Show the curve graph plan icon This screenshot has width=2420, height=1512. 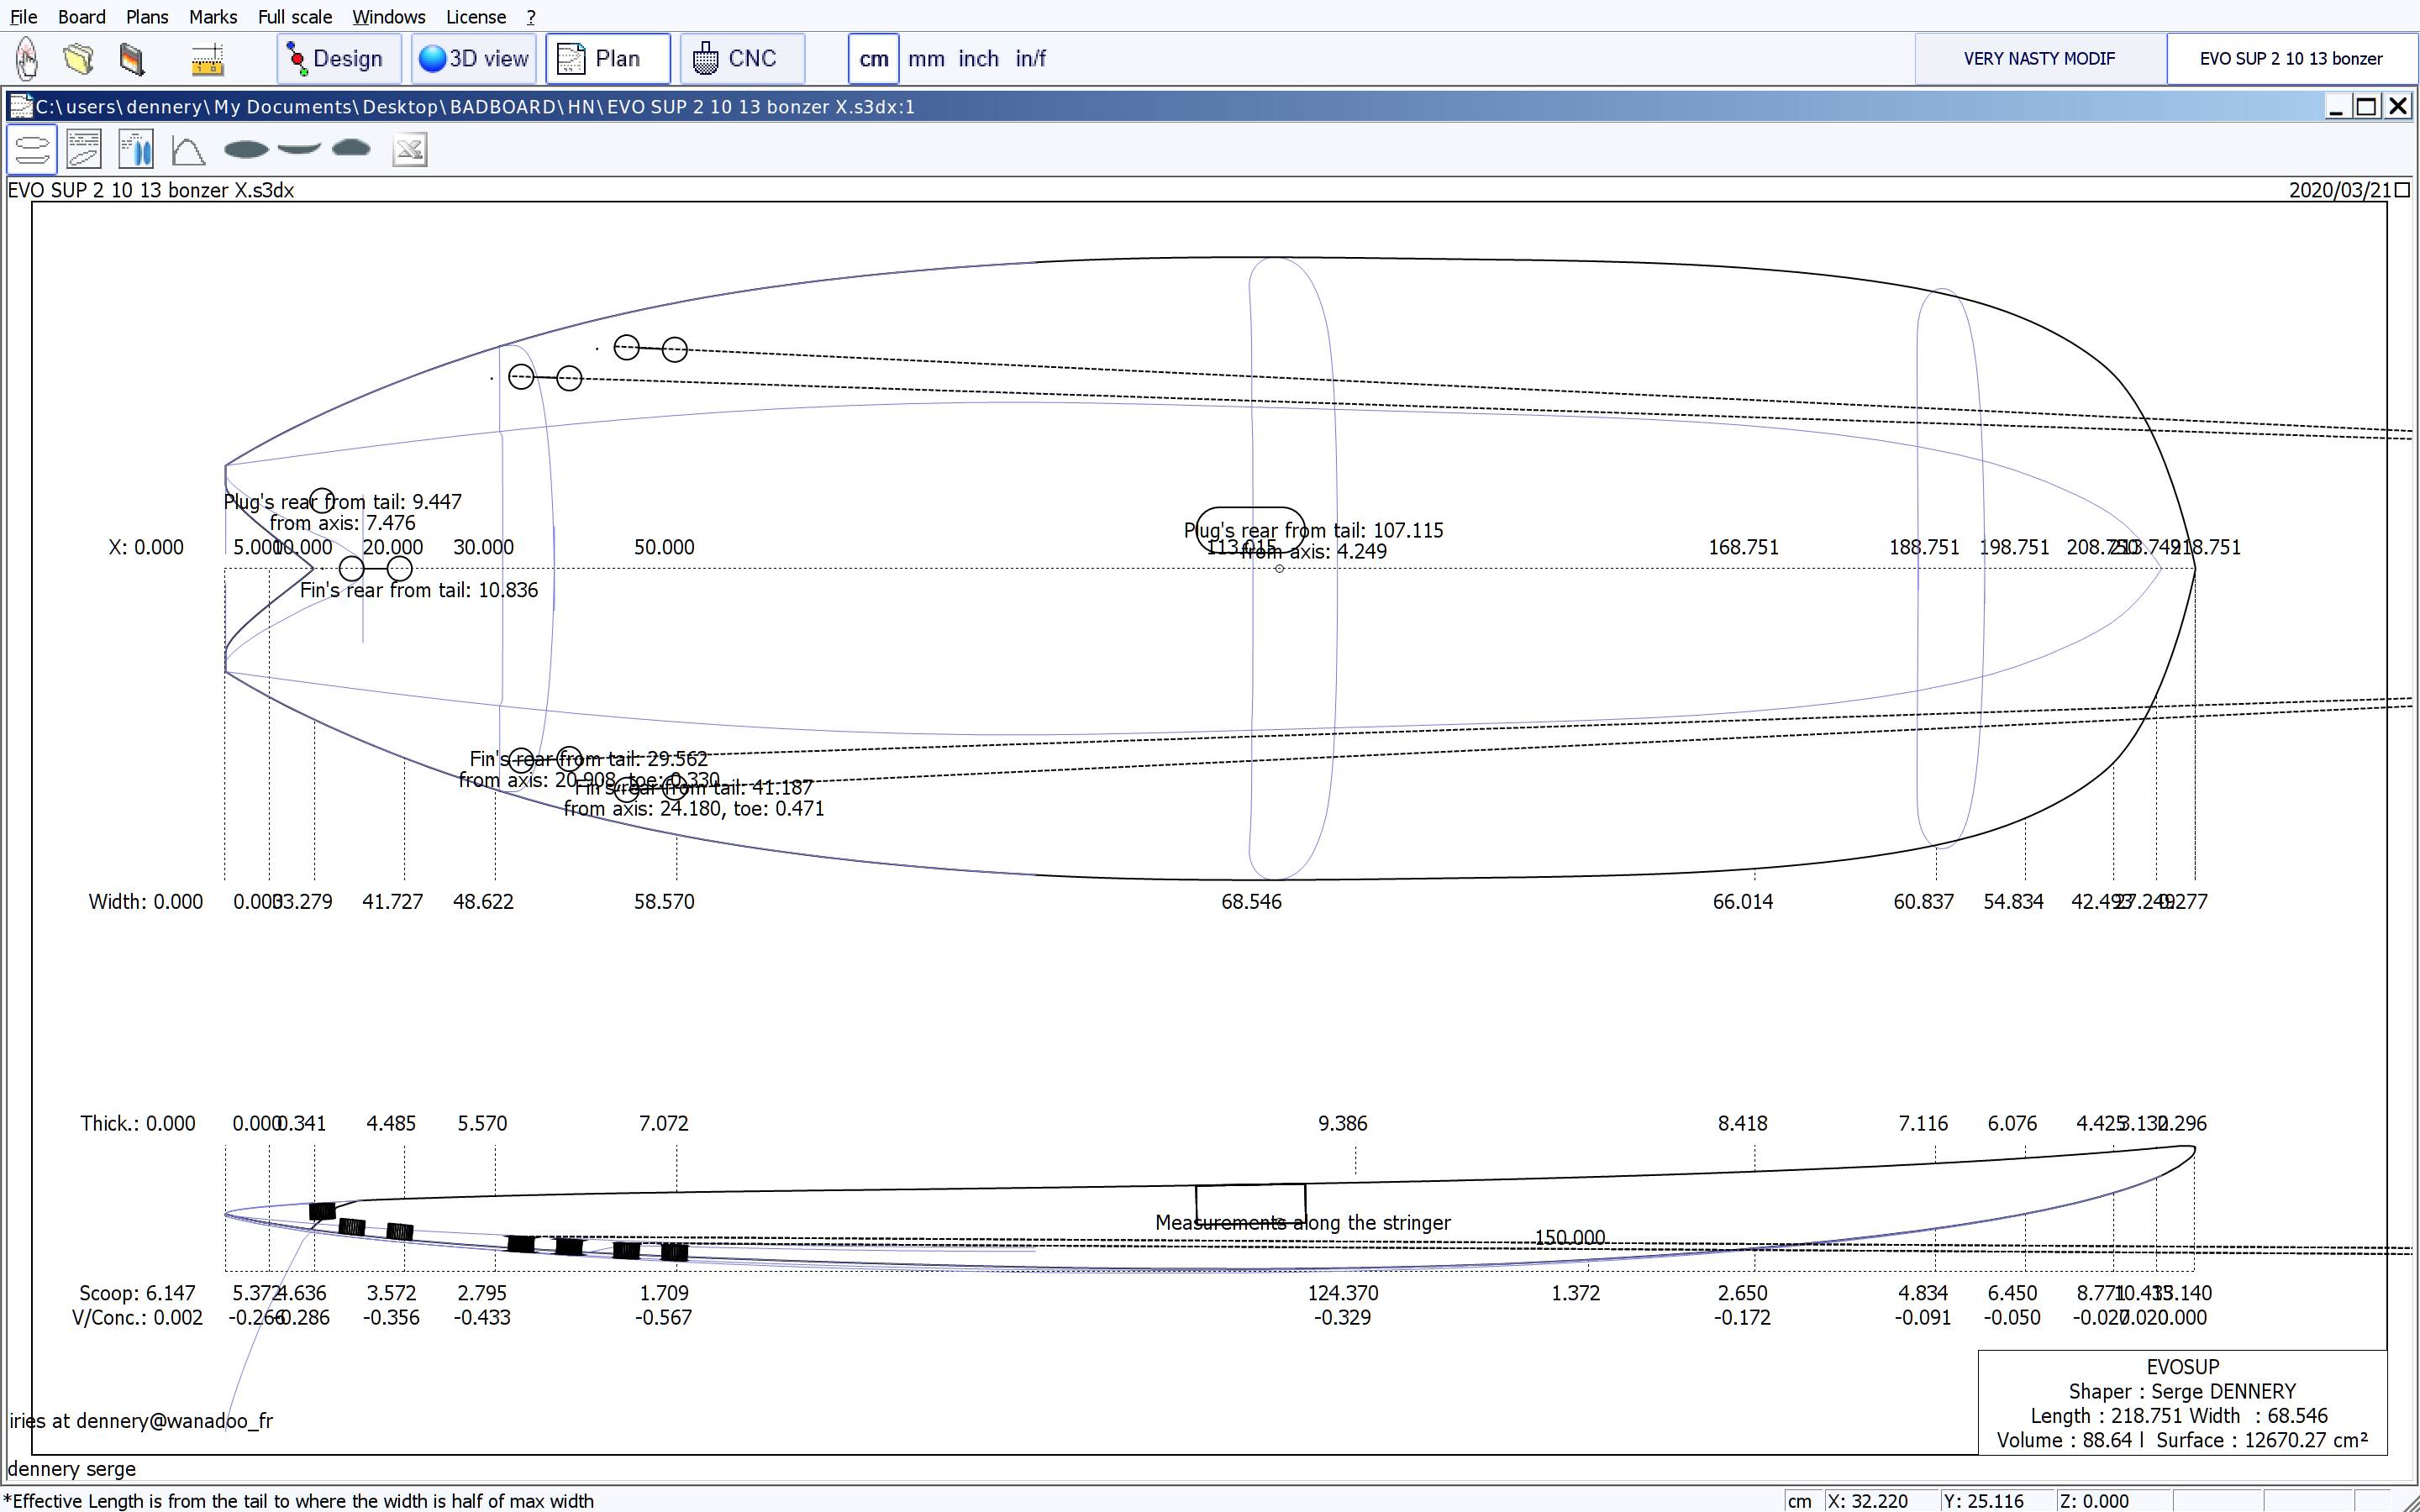click(188, 150)
